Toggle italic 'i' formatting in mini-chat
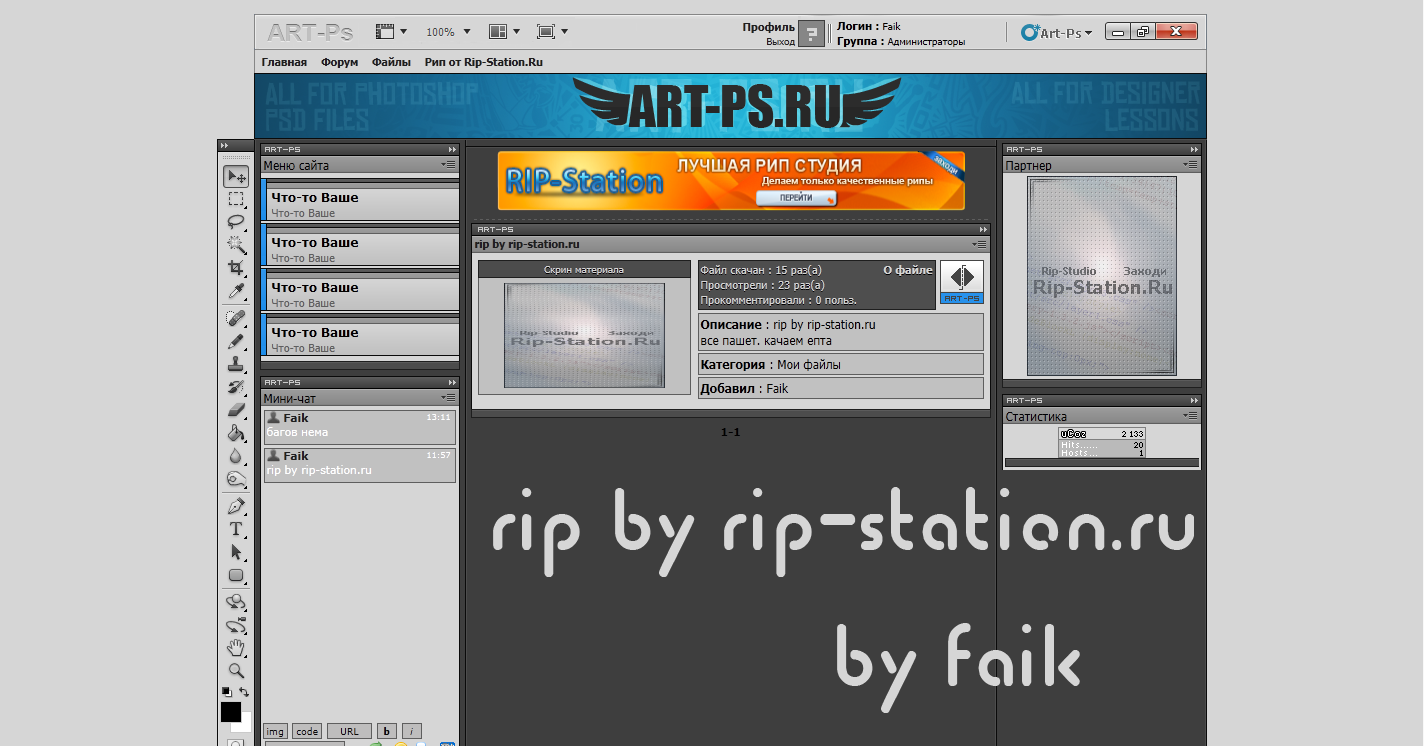The width and height of the screenshot is (1424, 746). 412,731
